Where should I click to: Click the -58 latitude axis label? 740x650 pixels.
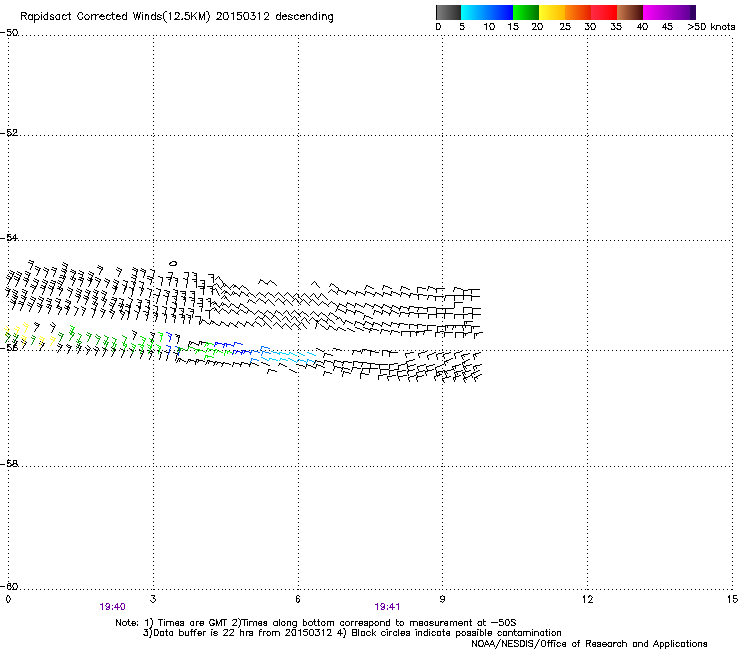coord(9,464)
